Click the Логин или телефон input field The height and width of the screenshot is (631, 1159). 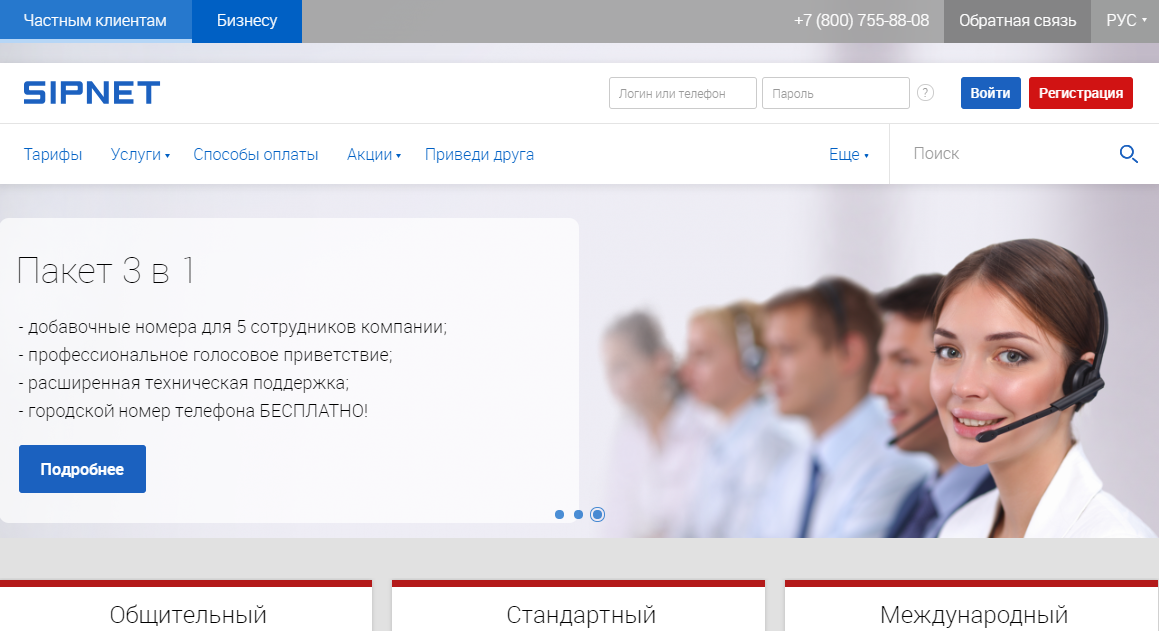[682, 92]
